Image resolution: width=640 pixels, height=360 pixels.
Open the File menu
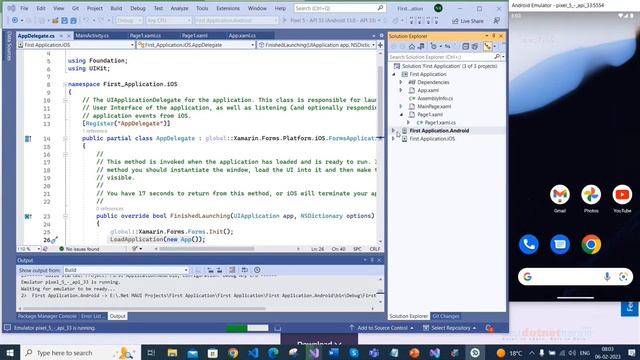(x=24, y=8)
